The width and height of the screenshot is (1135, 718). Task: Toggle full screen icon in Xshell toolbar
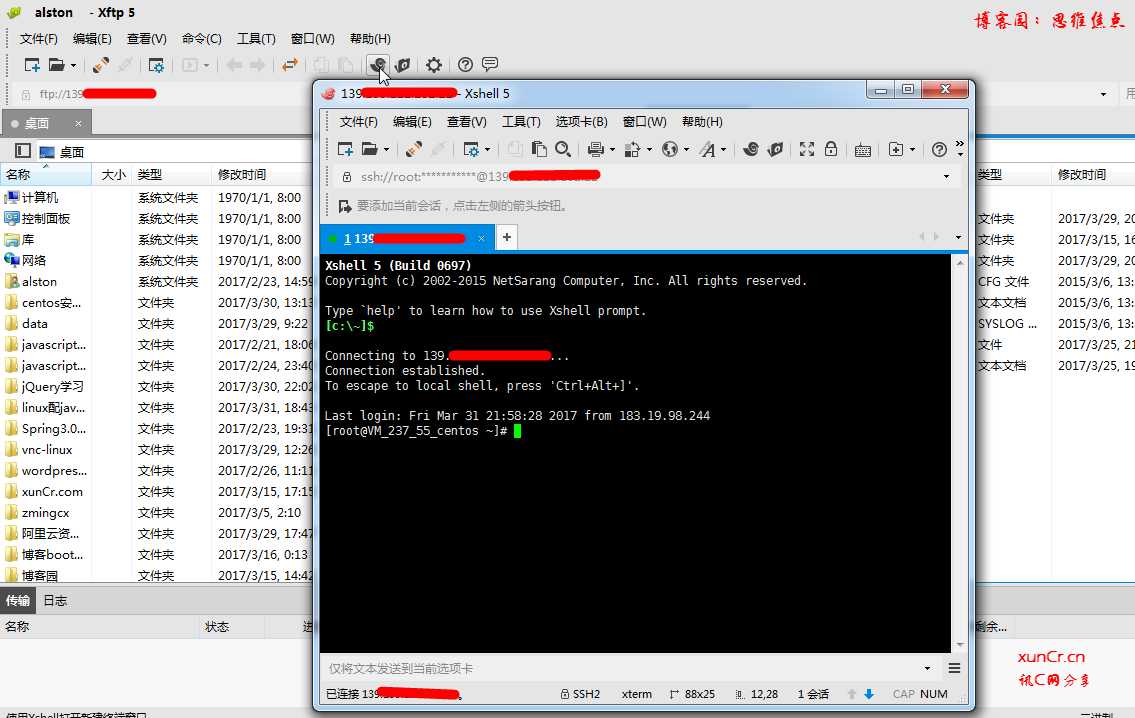pyautogui.click(x=807, y=149)
